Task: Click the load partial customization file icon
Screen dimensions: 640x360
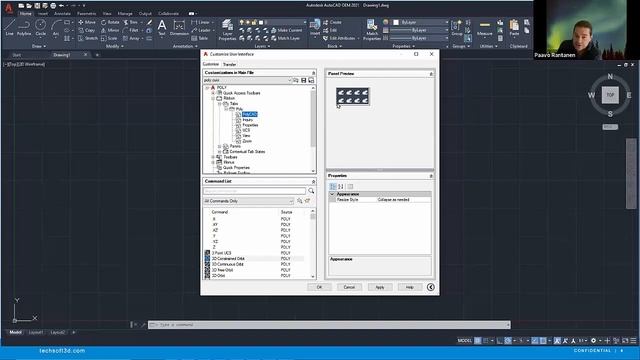Action: 296,80
